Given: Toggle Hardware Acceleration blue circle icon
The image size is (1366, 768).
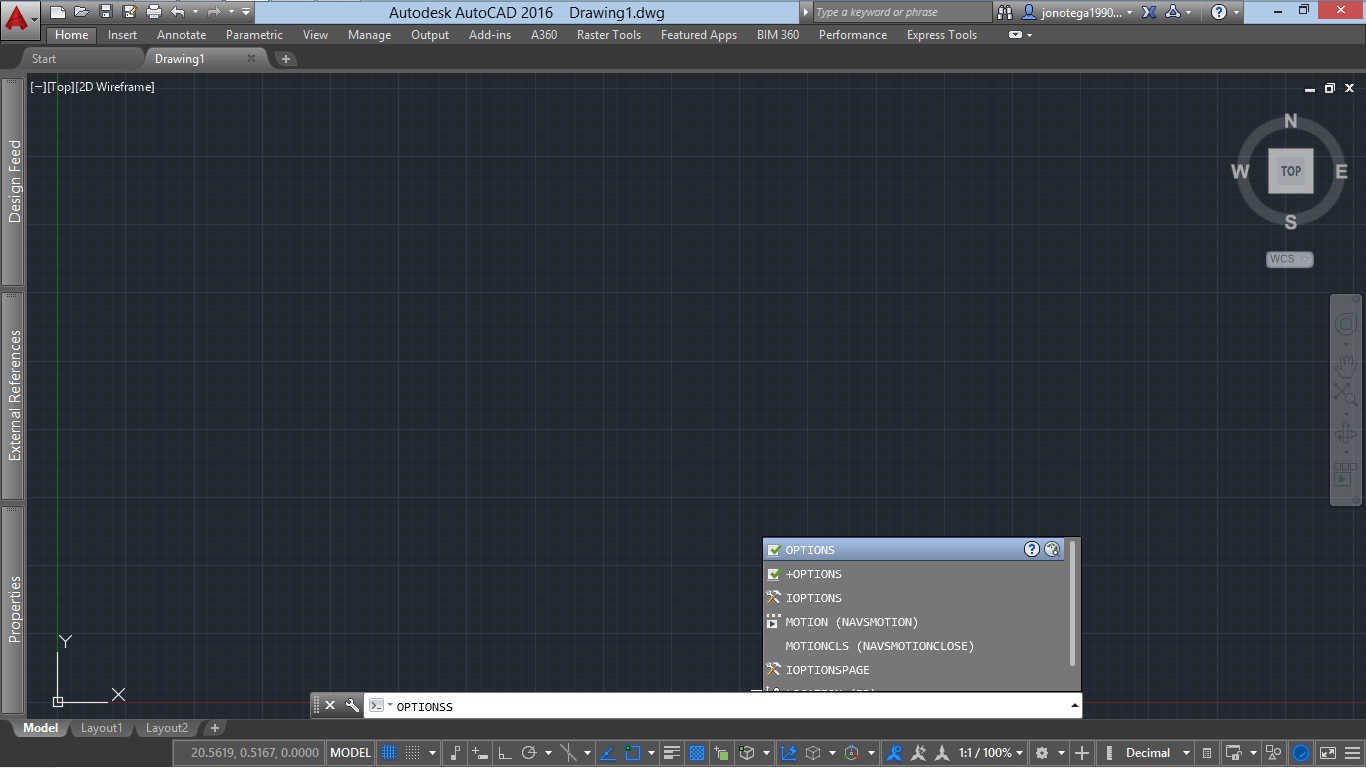Looking at the screenshot, I should (1302, 753).
